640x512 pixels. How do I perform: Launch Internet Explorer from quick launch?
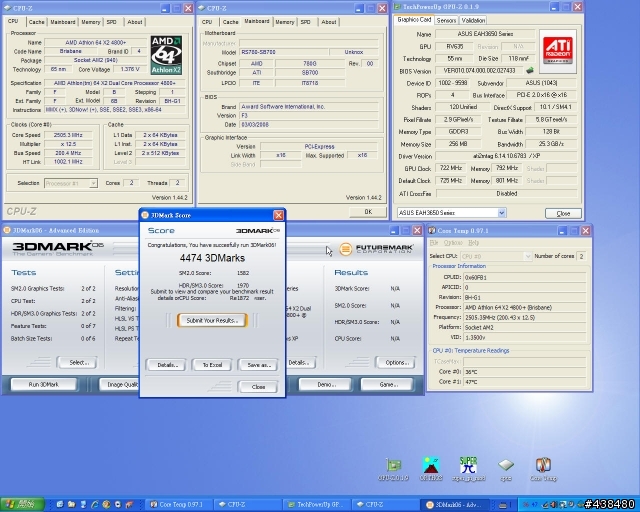point(95,505)
